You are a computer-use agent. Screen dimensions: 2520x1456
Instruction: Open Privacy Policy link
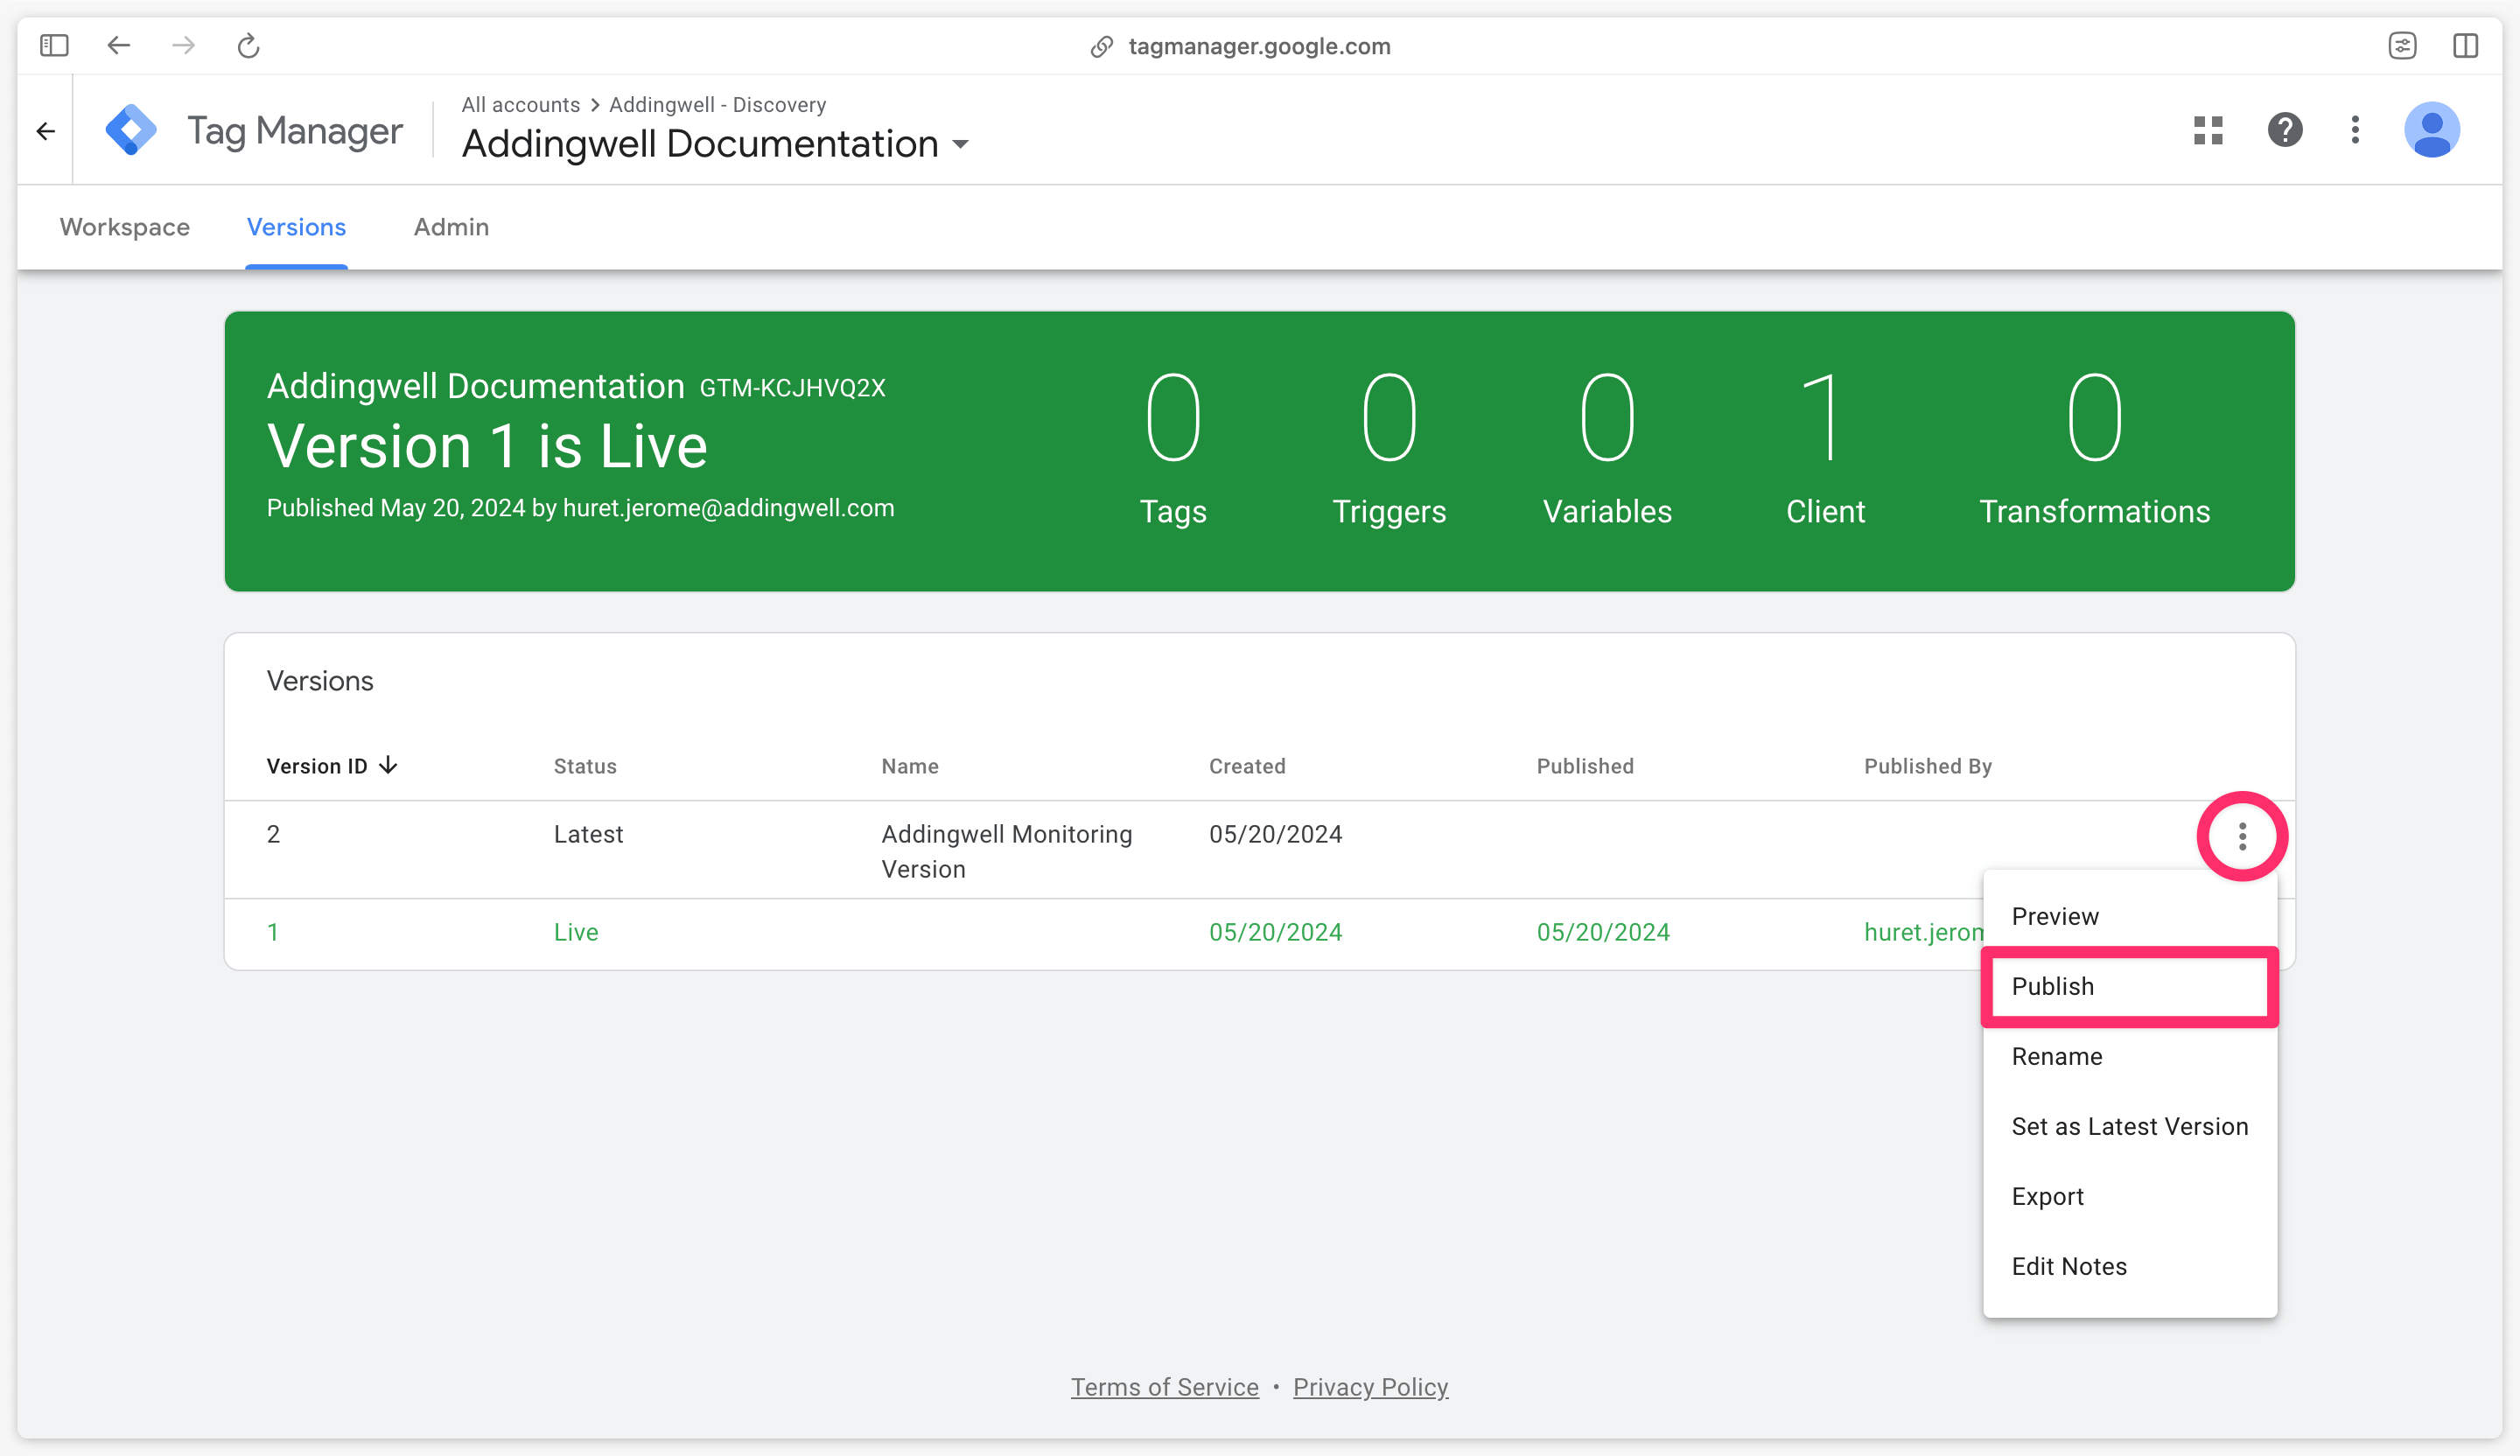[x=1370, y=1387]
